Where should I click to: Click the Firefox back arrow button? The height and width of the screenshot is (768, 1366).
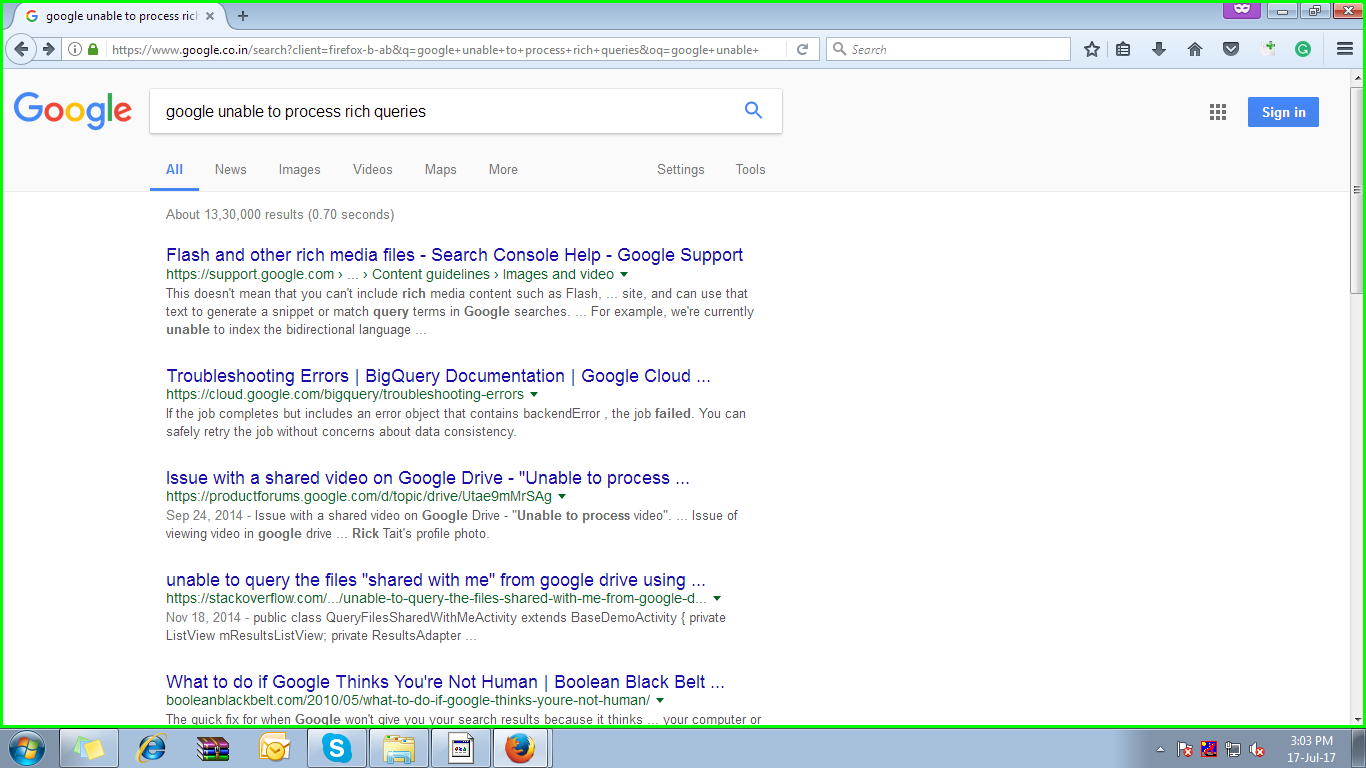[x=21, y=49]
